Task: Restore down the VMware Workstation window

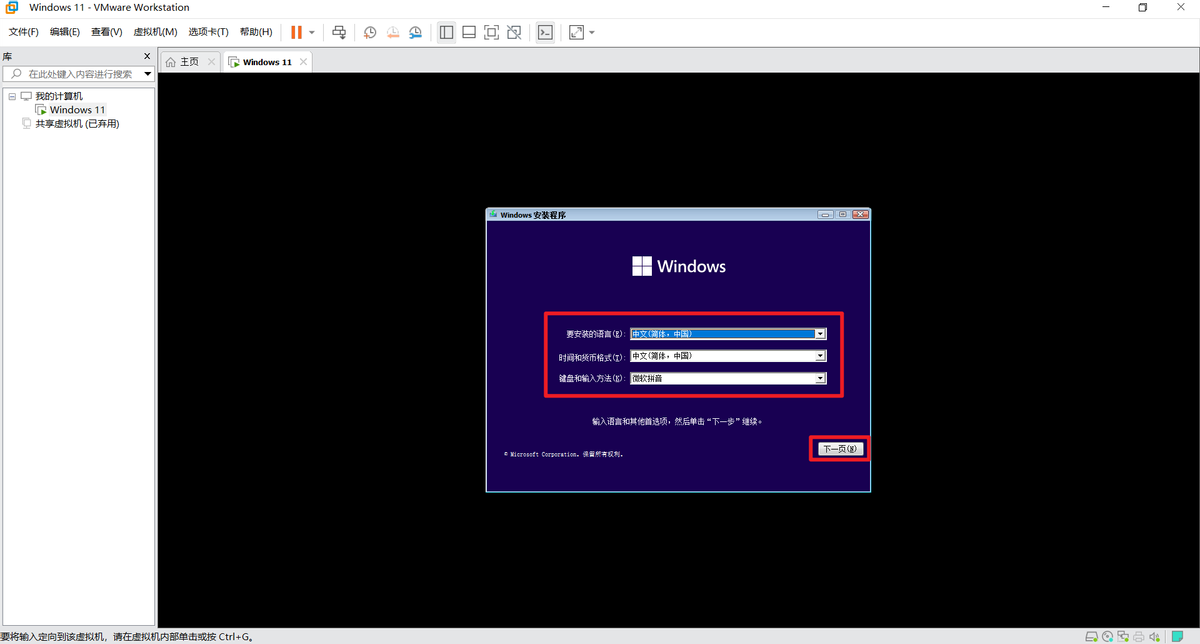Action: (x=1143, y=8)
